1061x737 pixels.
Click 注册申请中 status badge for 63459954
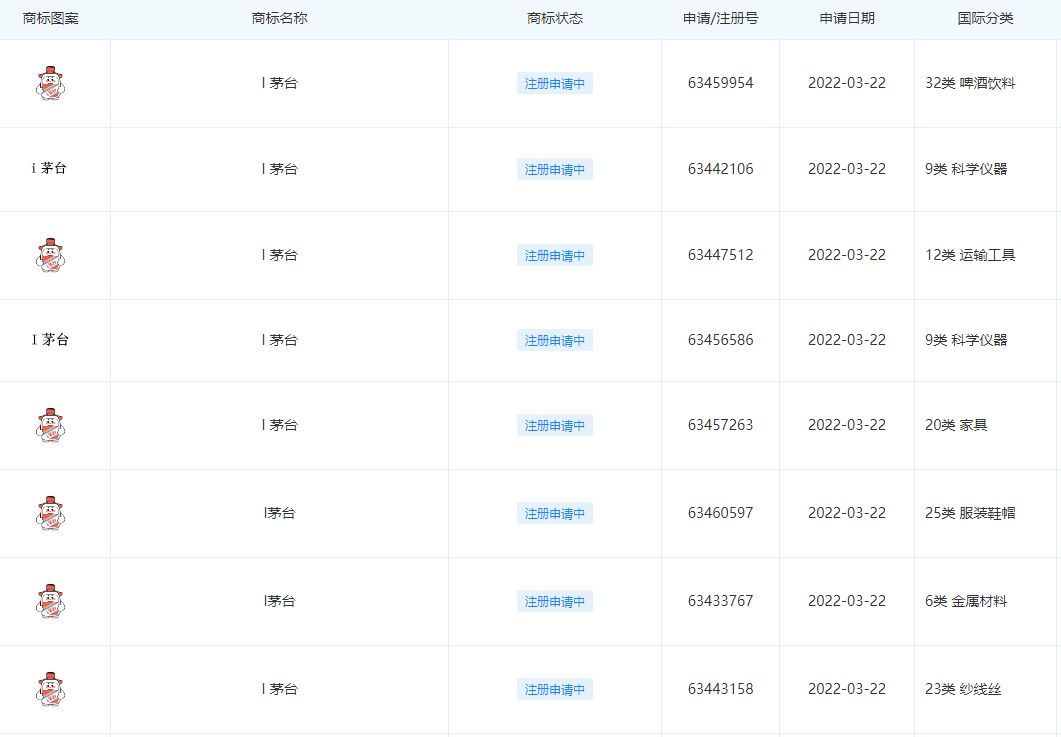554,83
